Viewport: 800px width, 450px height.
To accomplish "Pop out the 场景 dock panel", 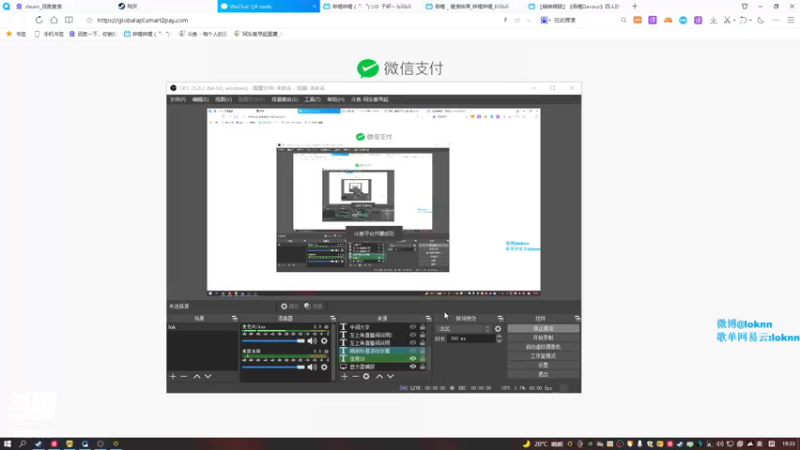I will [235, 318].
